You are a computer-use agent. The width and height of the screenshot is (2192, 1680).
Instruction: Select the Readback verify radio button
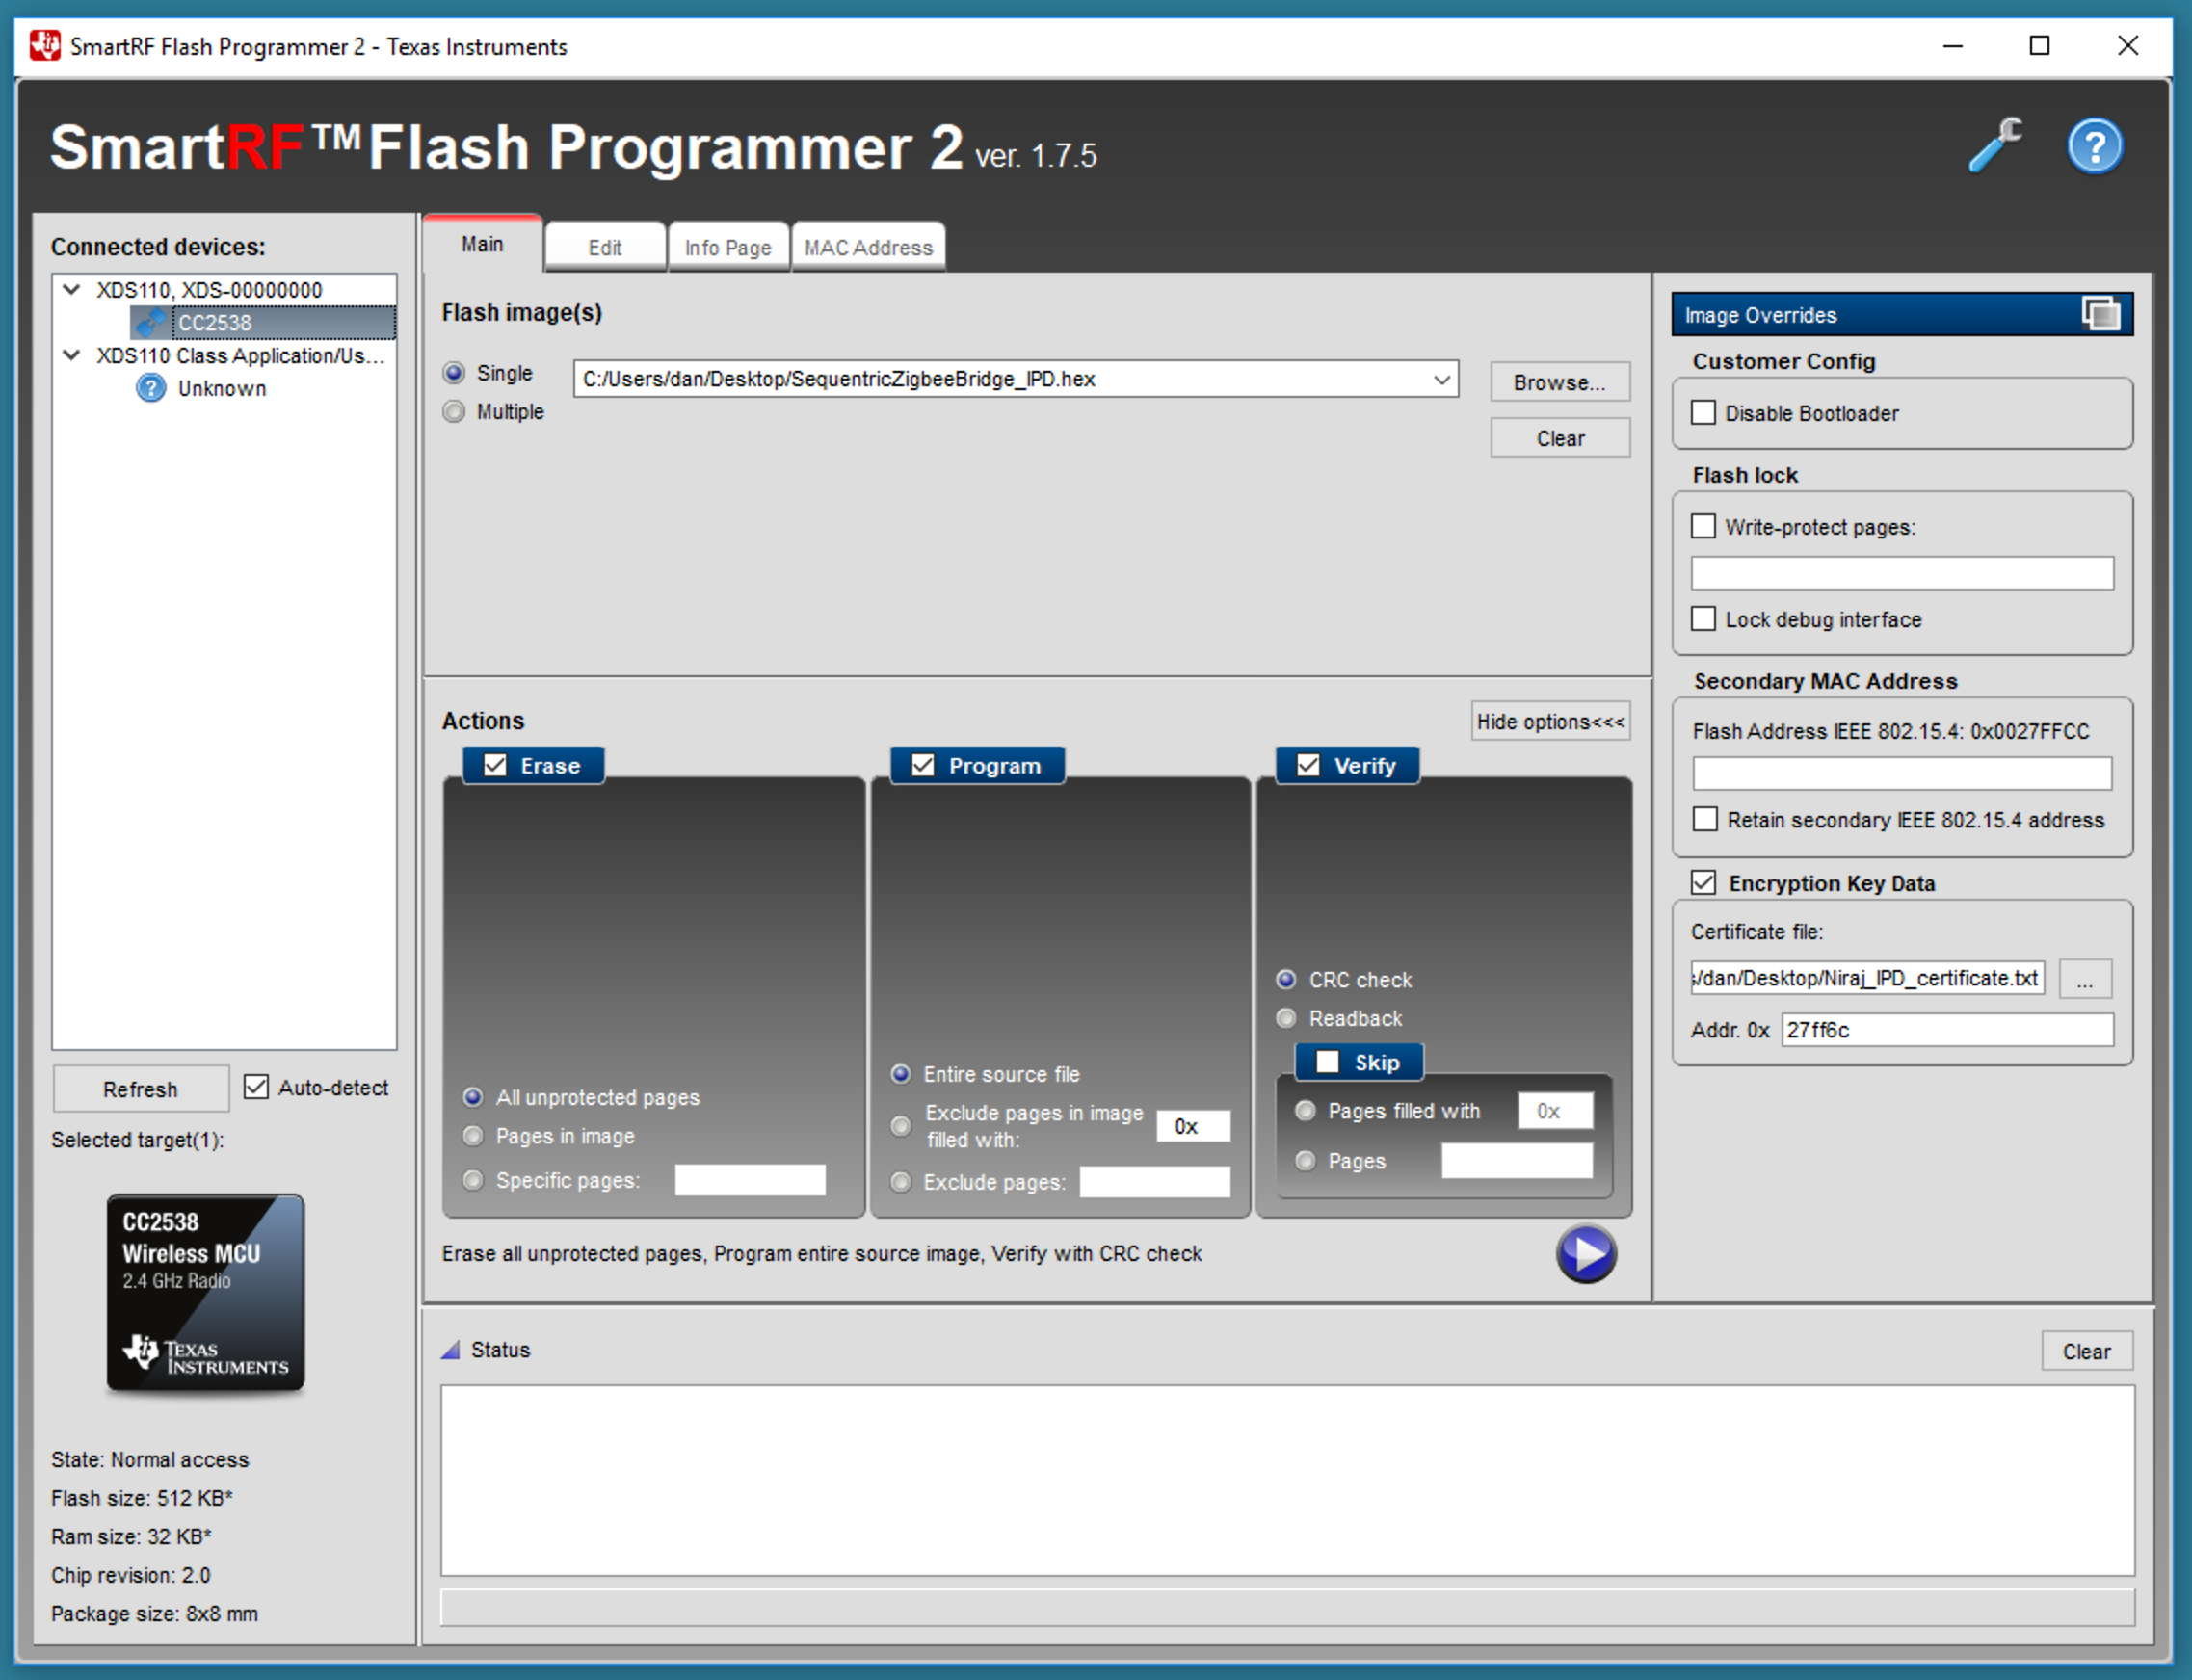pyautogui.click(x=1287, y=1018)
